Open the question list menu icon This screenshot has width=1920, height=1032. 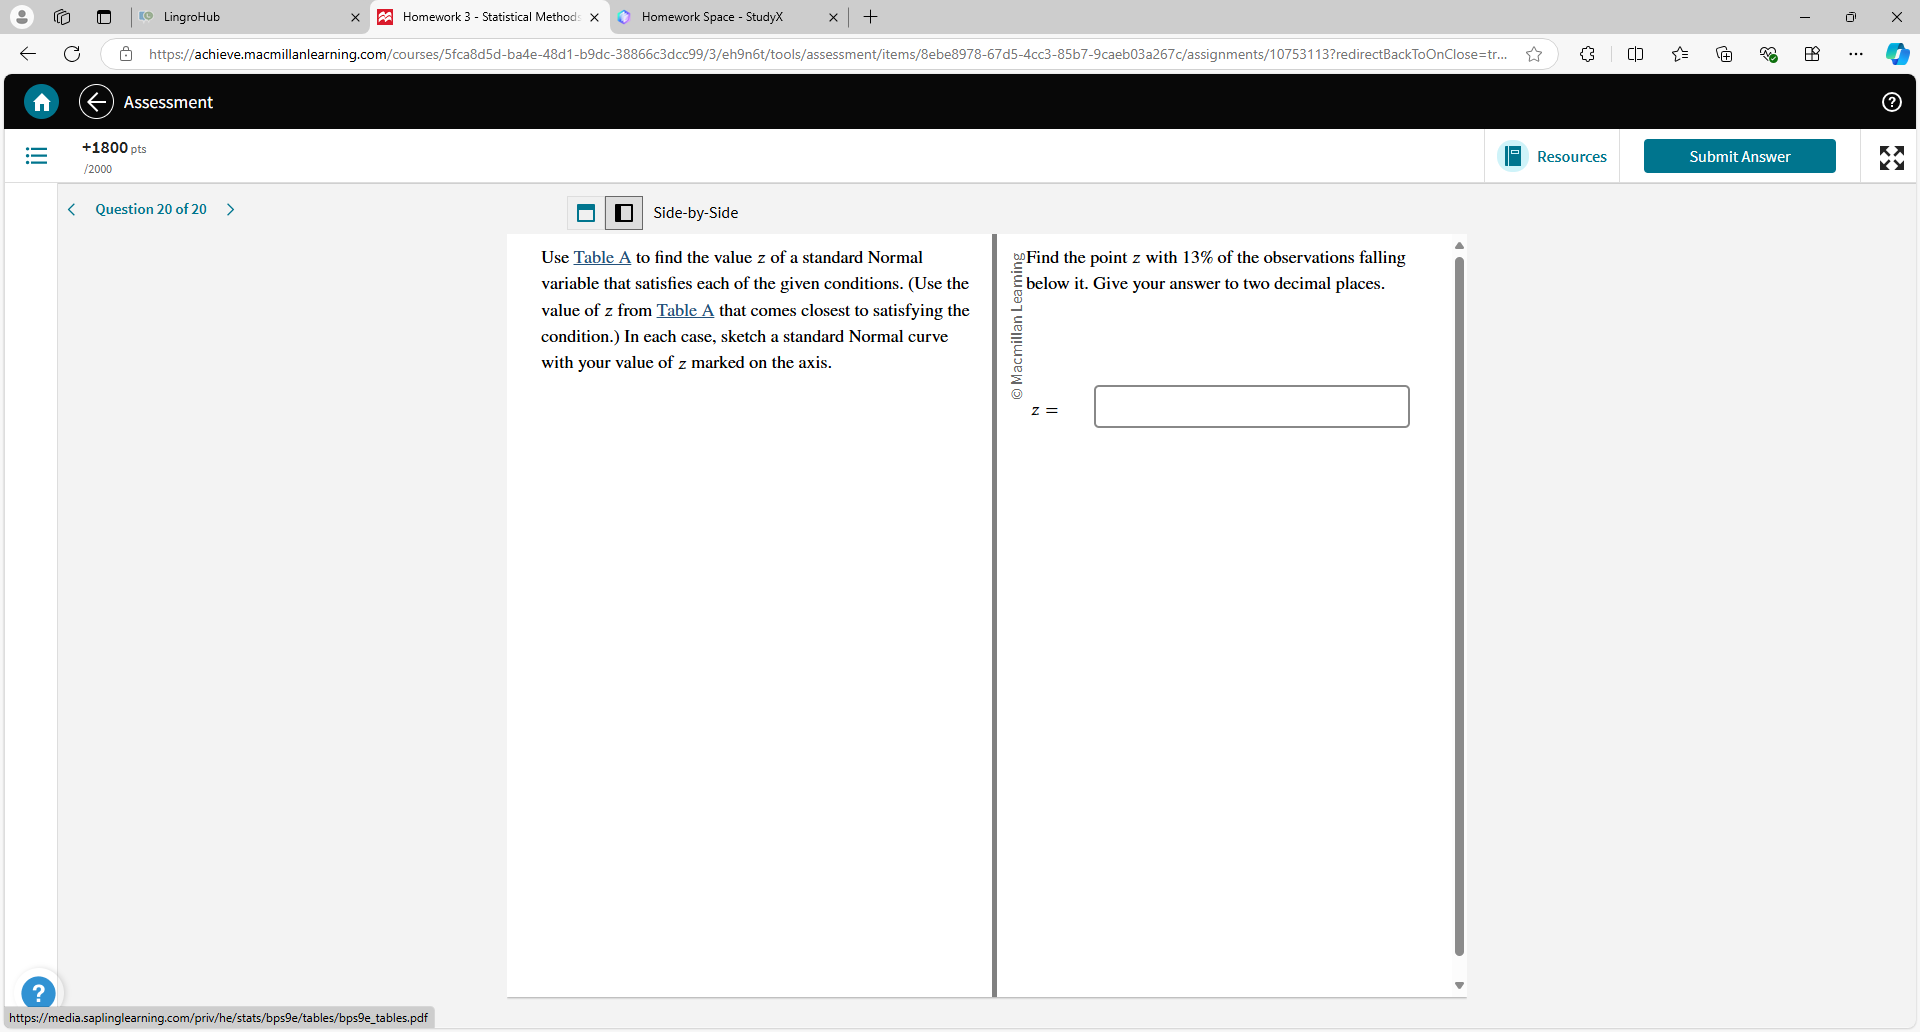point(36,156)
